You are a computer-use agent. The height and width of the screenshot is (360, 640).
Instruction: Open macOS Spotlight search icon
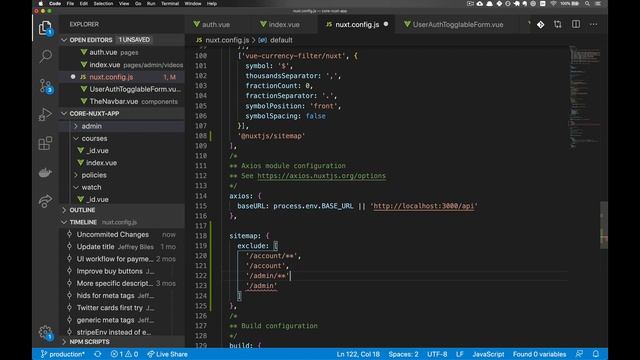587,4
